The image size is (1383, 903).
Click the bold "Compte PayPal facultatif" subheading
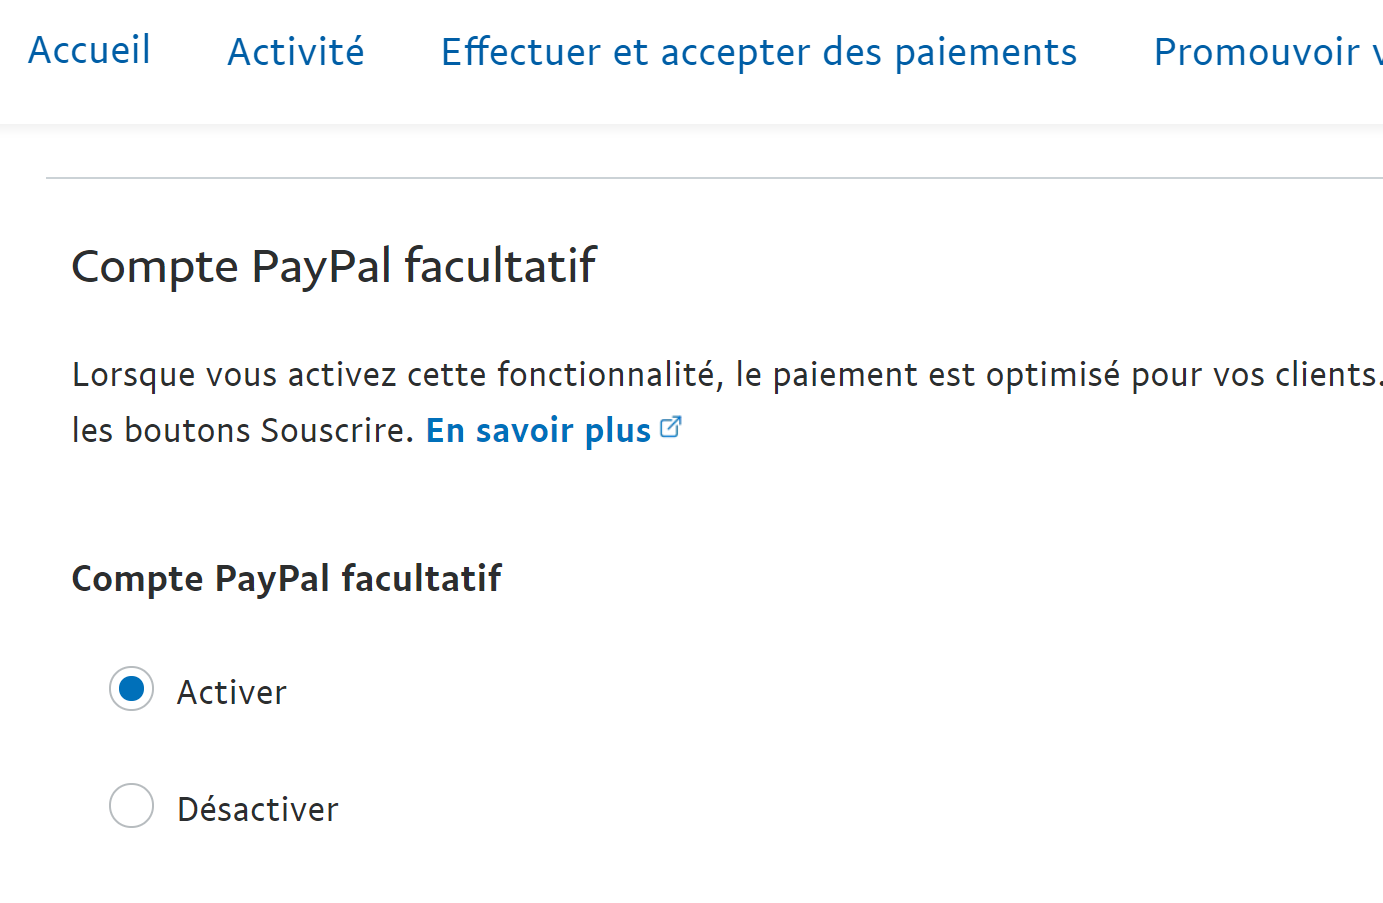click(x=287, y=578)
